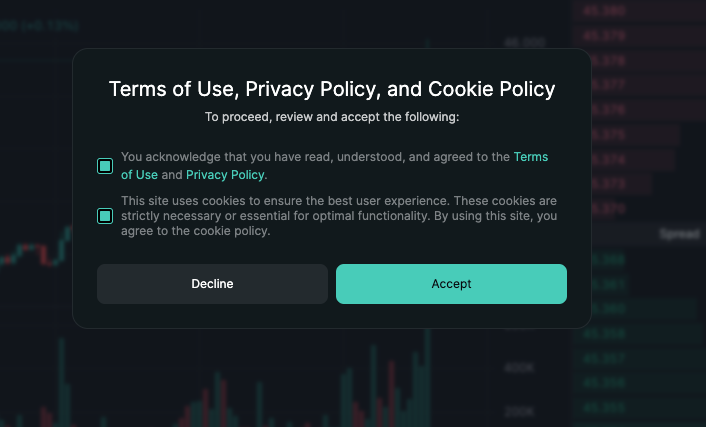
Task: Toggle the Terms of Use acknowledgment checkbox
Action: pyautogui.click(x=105, y=166)
